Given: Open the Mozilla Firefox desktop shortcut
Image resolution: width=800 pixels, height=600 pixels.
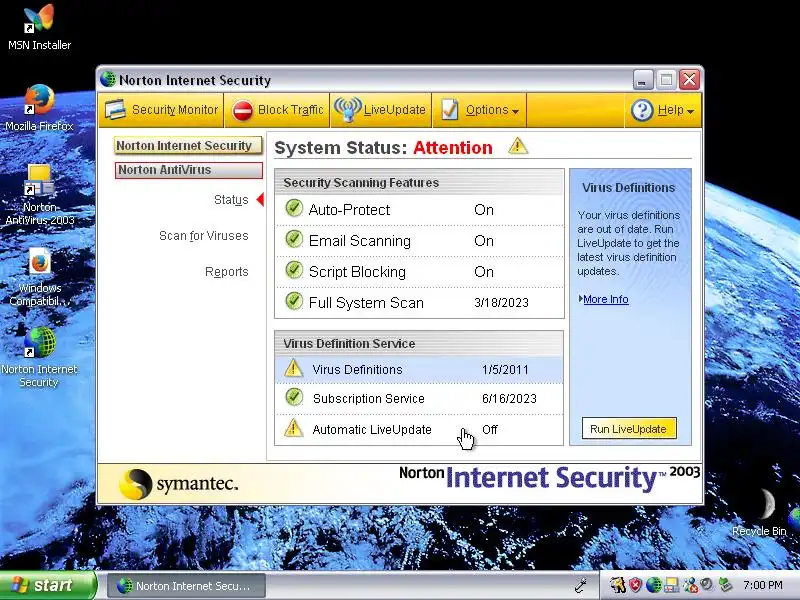Looking at the screenshot, I should (39, 108).
